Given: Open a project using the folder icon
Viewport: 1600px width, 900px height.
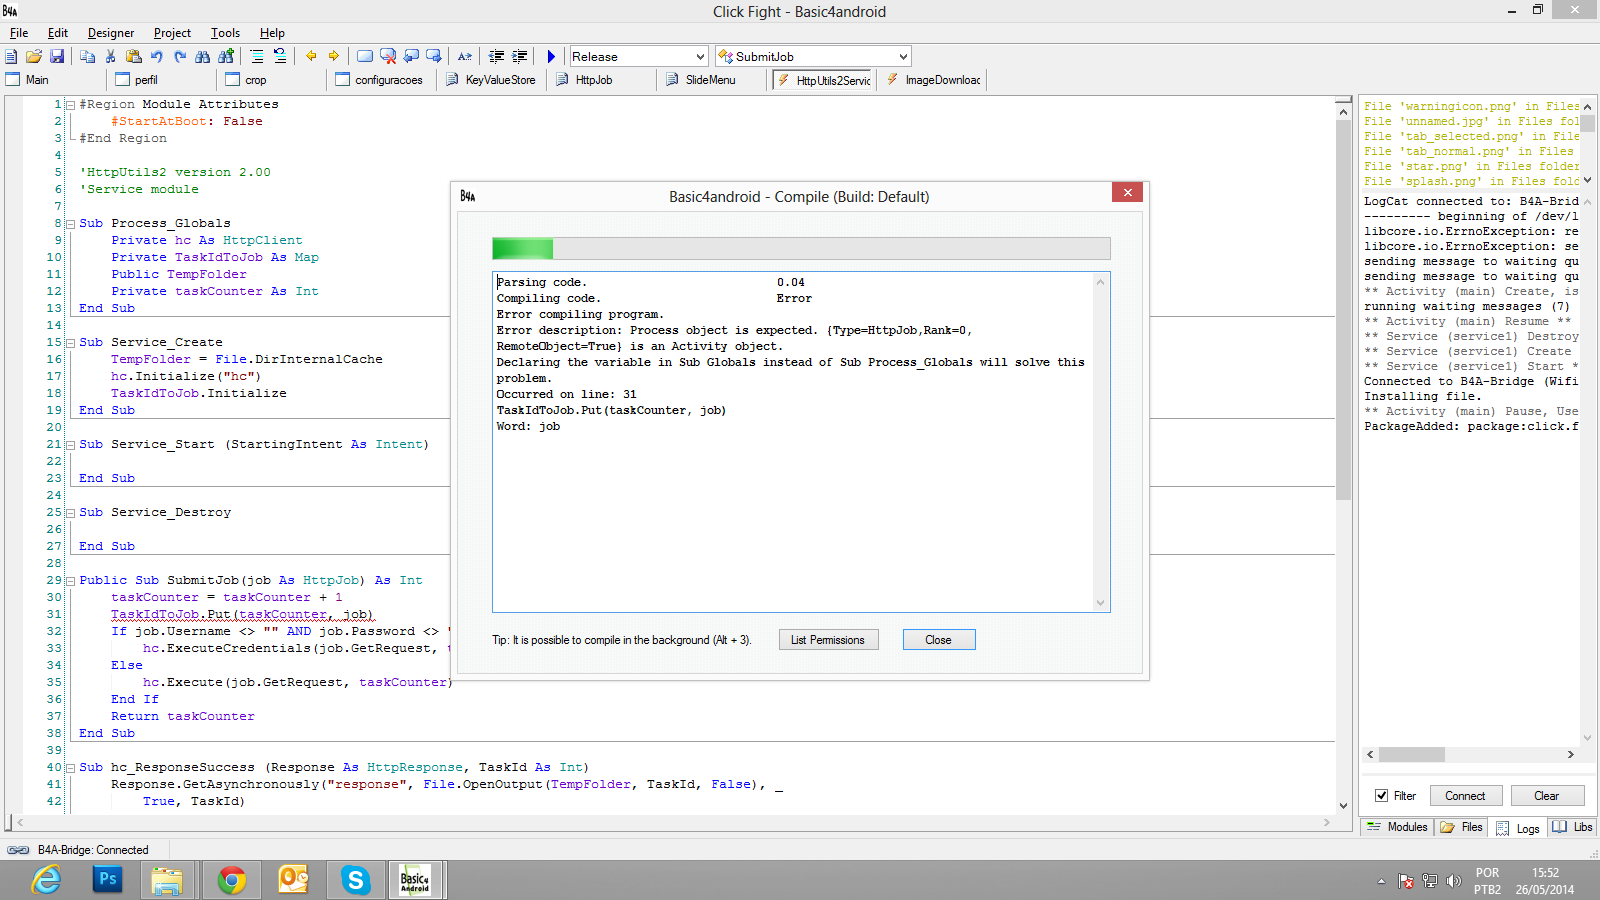Looking at the screenshot, I should (x=34, y=57).
